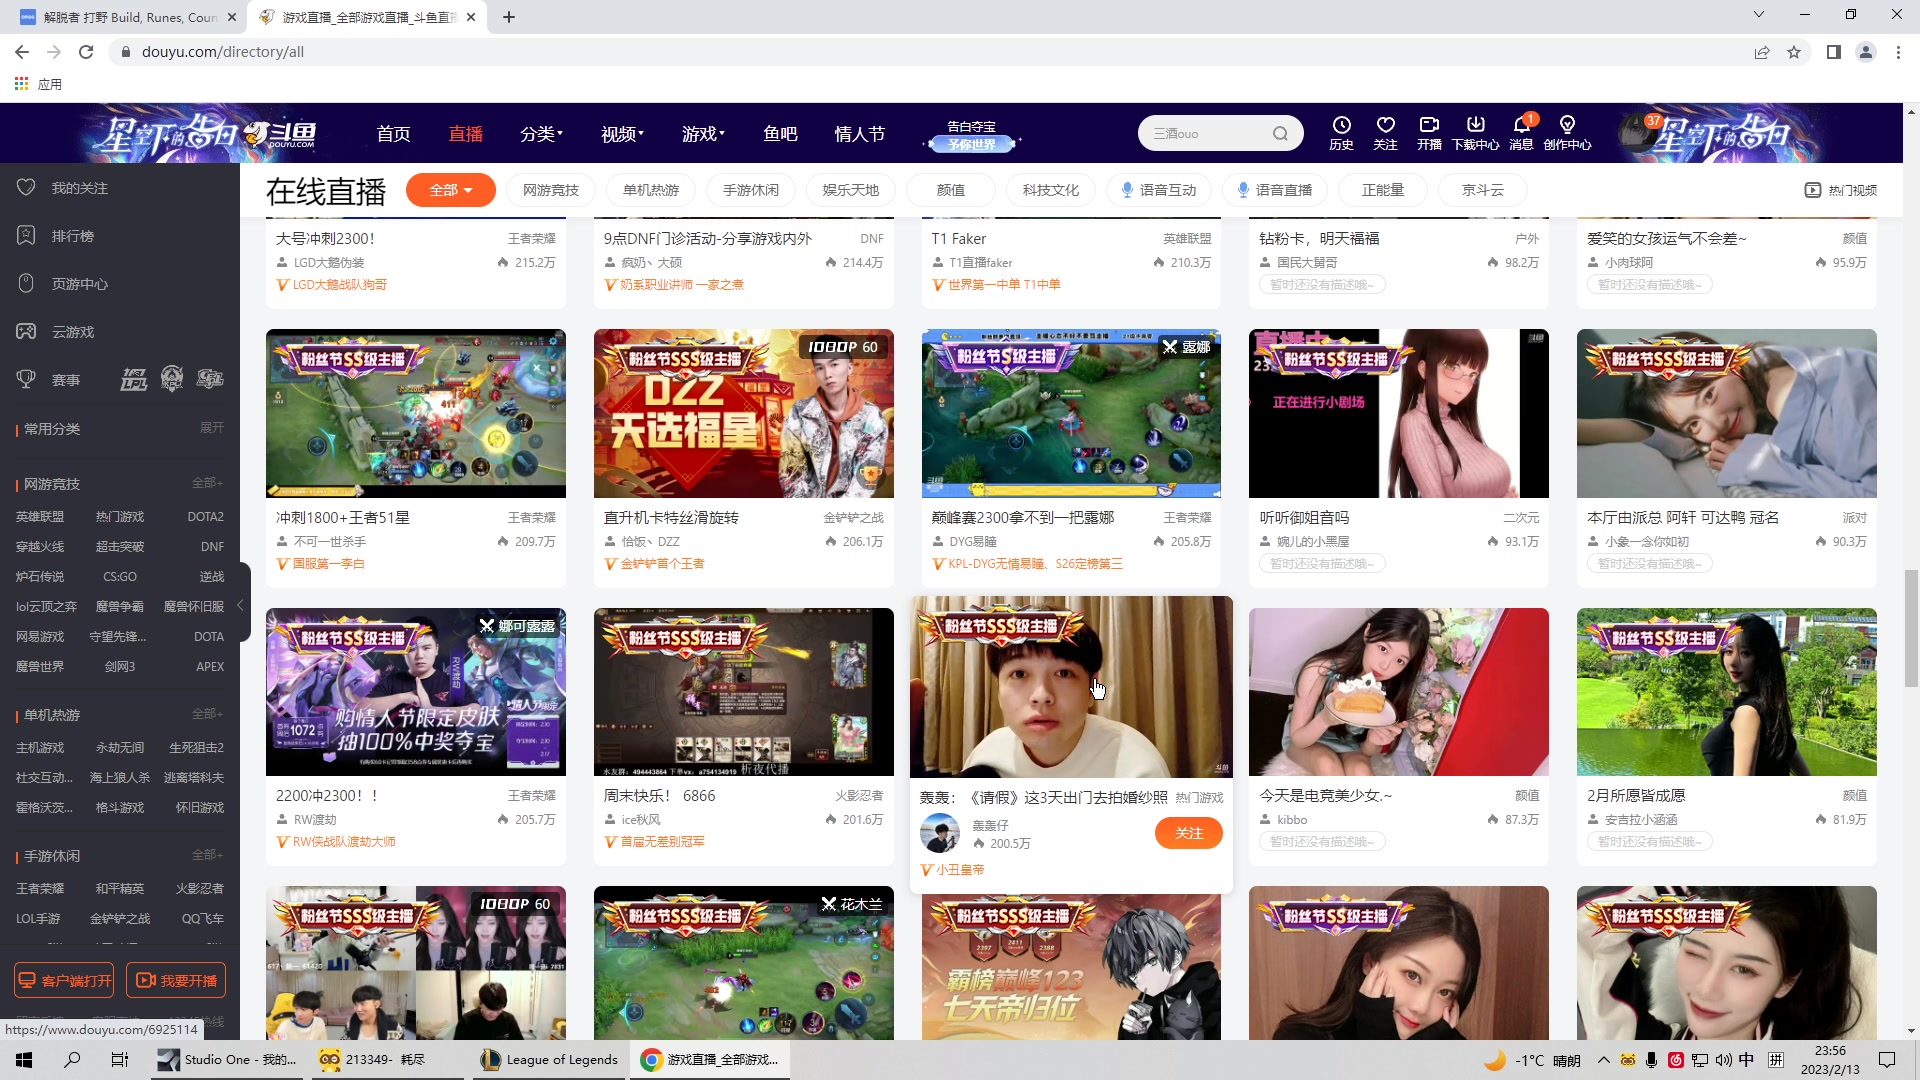The width and height of the screenshot is (1920, 1080).
Task: Open 听听御姐音吗 stream thumbnail
Action: click(x=1399, y=413)
